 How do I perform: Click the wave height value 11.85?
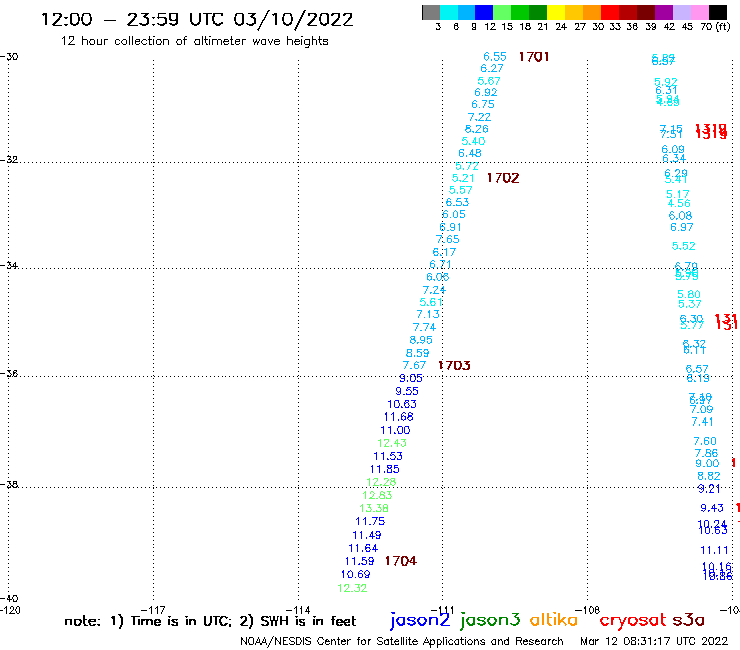385,469
